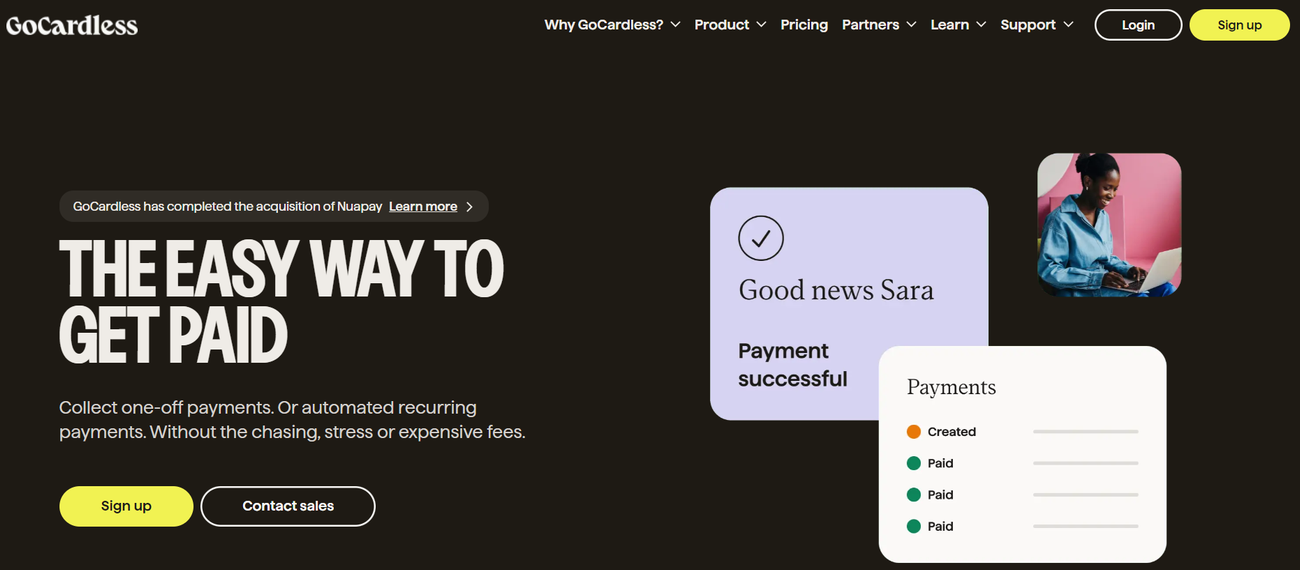Click the Payment successful text on card
1300x570 pixels.
792,365
